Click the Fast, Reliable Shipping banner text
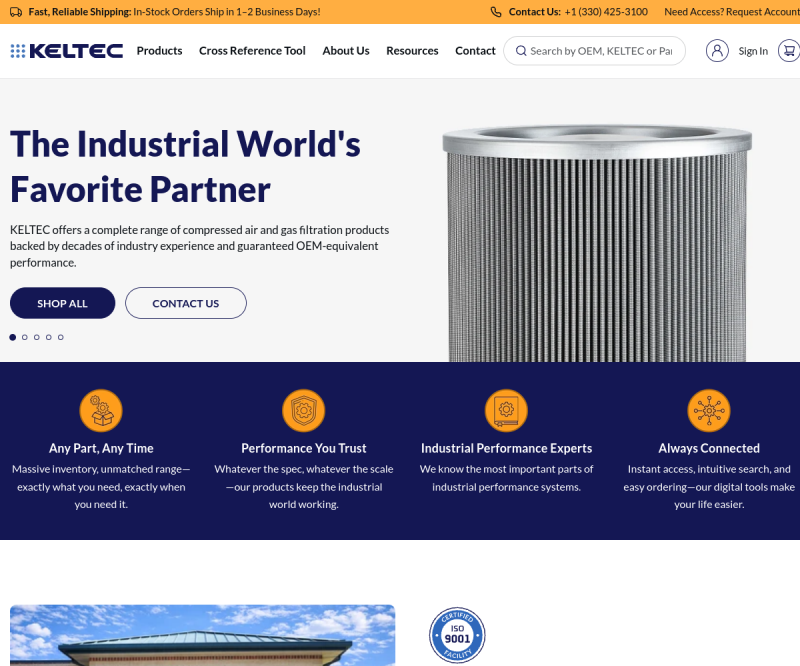This screenshot has height=666, width=800. pyautogui.click(x=174, y=12)
